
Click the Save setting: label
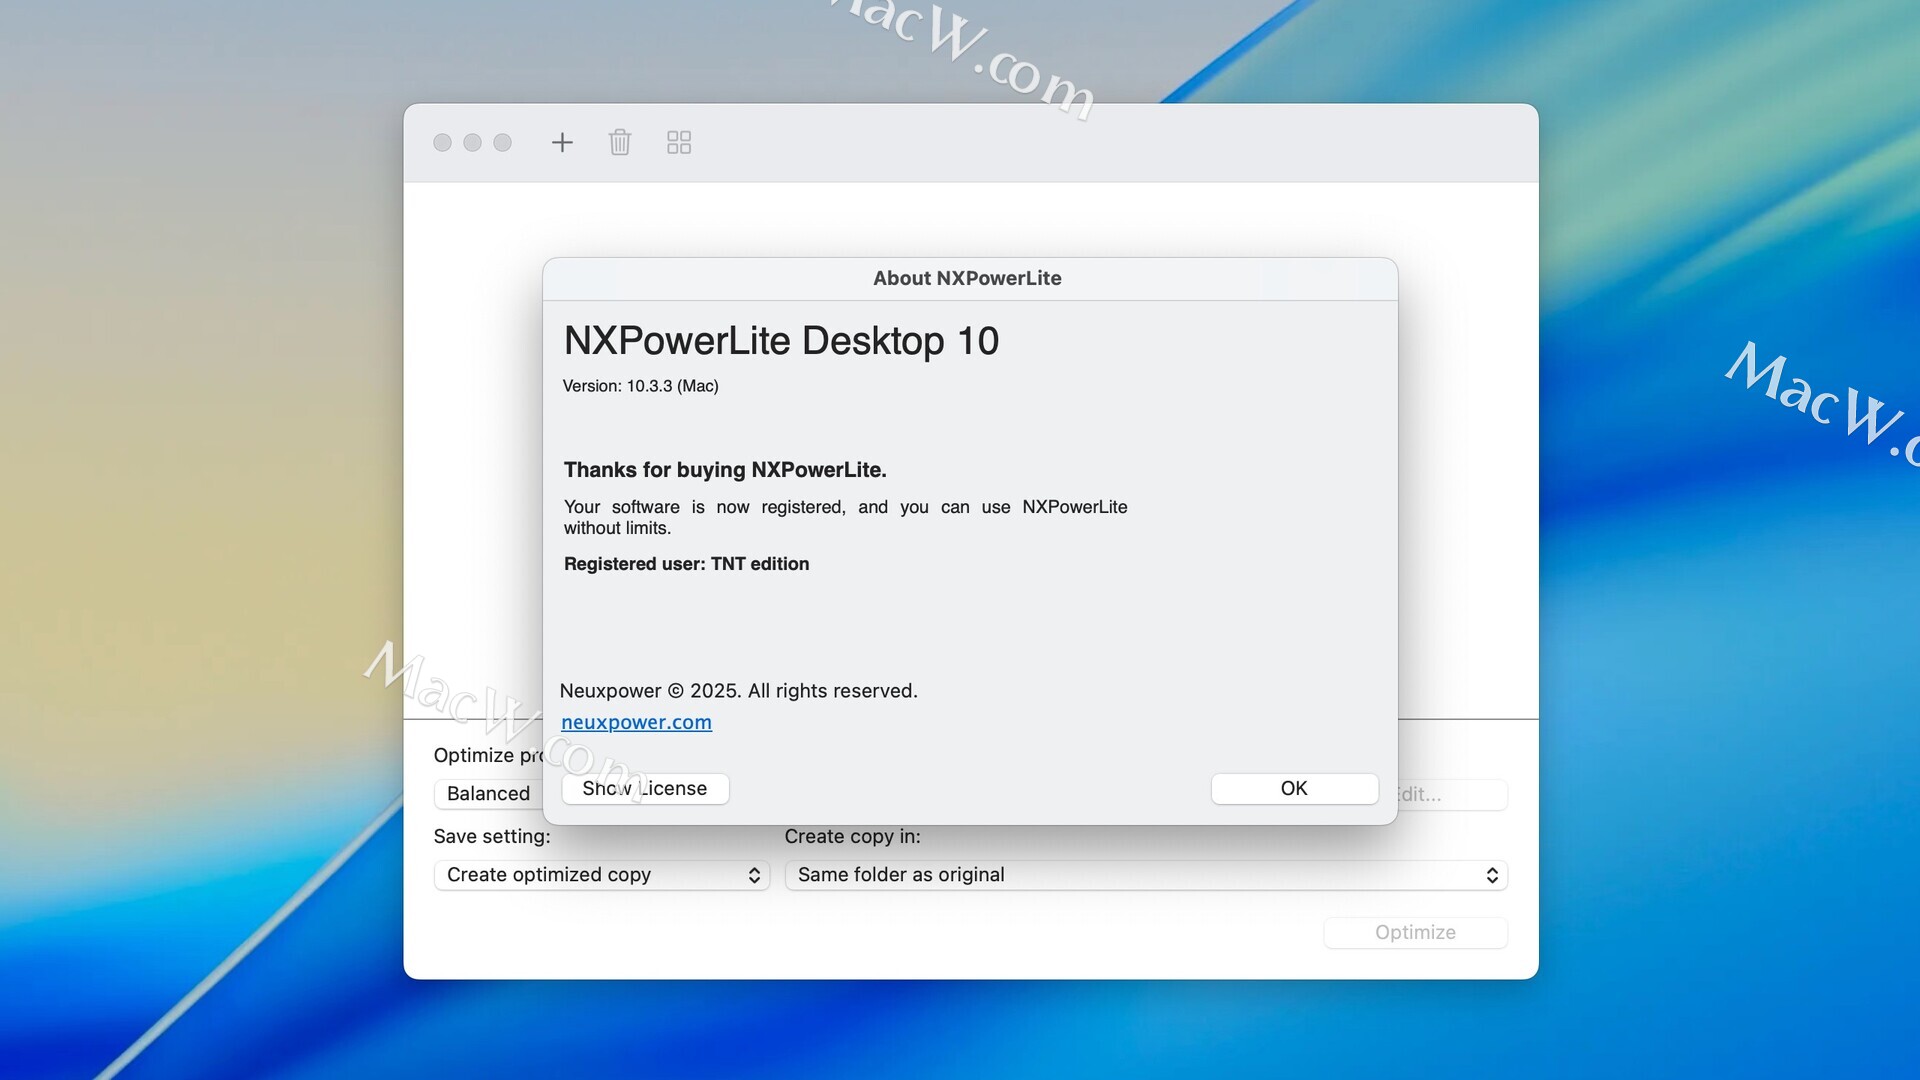click(x=492, y=837)
